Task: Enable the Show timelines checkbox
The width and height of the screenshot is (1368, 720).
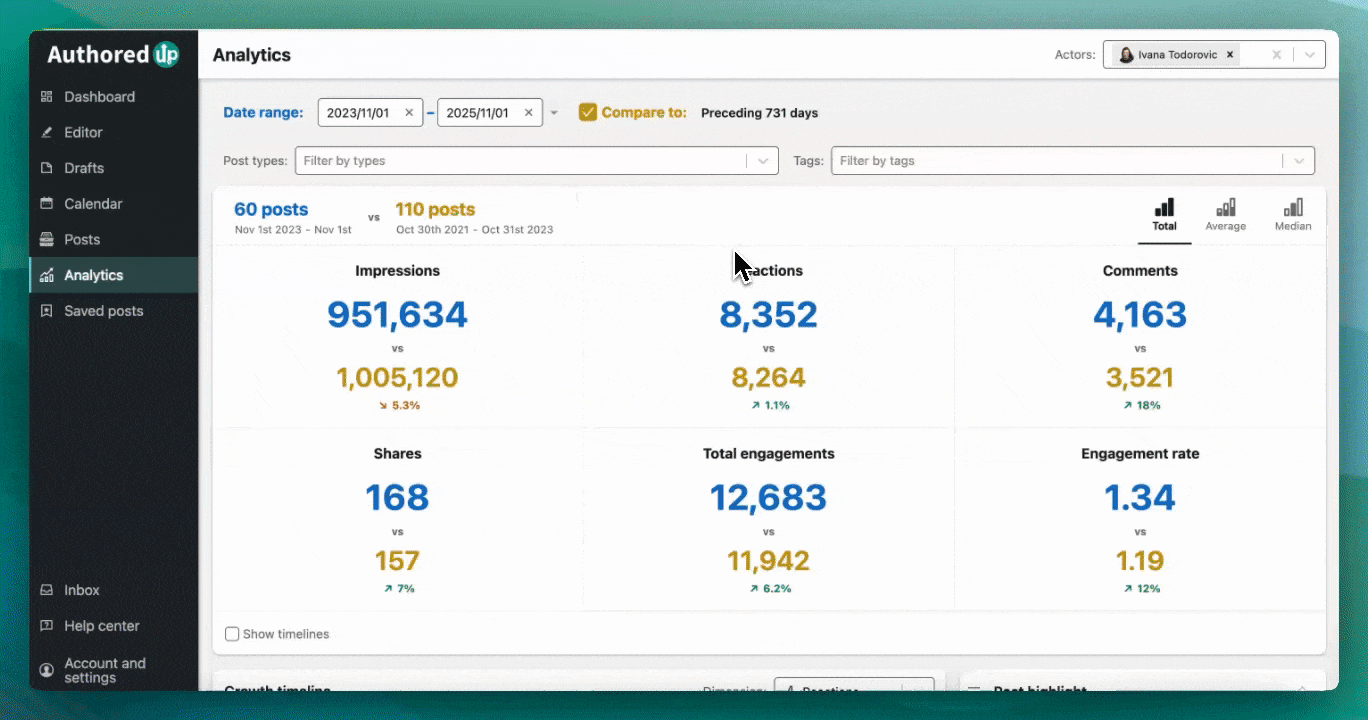Action: tap(232, 634)
